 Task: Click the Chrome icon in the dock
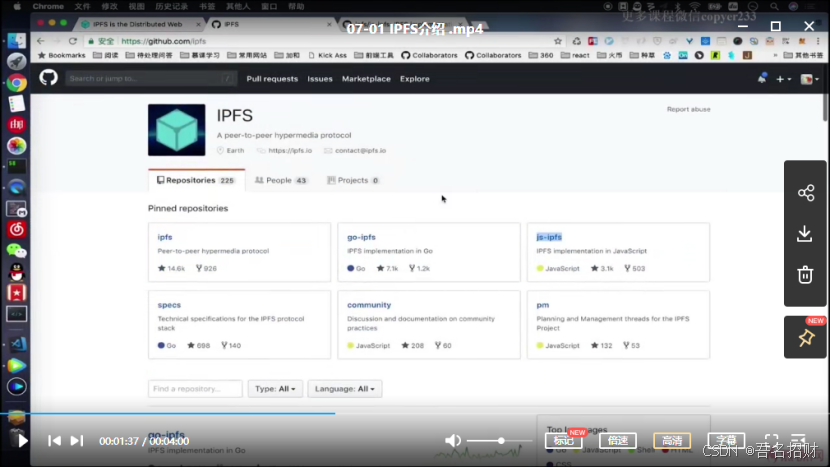coord(16,83)
